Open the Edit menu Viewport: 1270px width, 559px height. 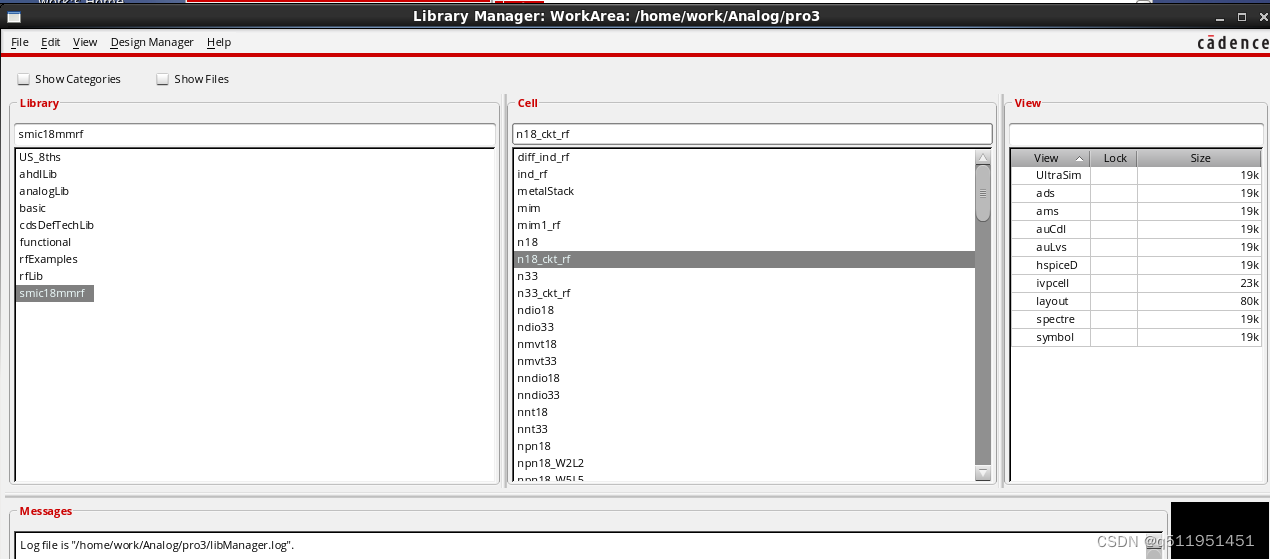pos(50,42)
